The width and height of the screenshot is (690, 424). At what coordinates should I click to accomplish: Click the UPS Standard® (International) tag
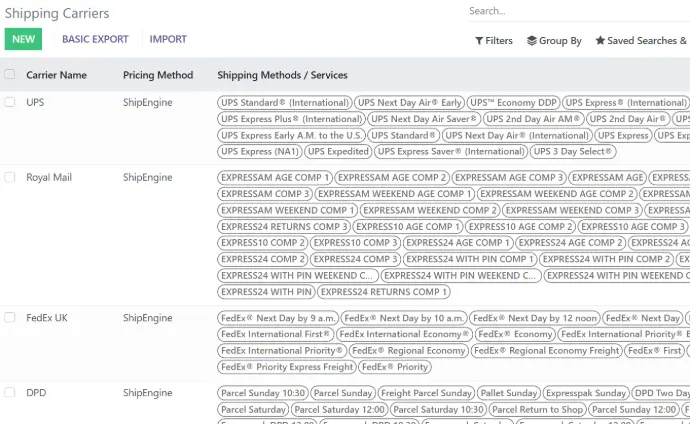coord(285,102)
